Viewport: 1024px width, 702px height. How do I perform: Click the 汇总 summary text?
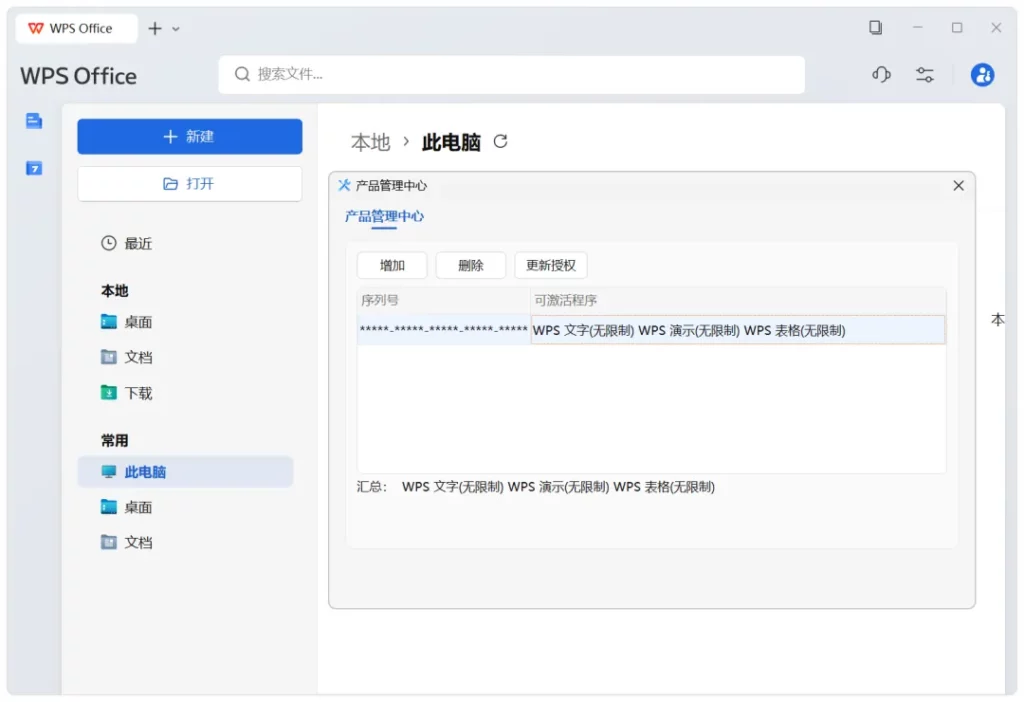536,487
